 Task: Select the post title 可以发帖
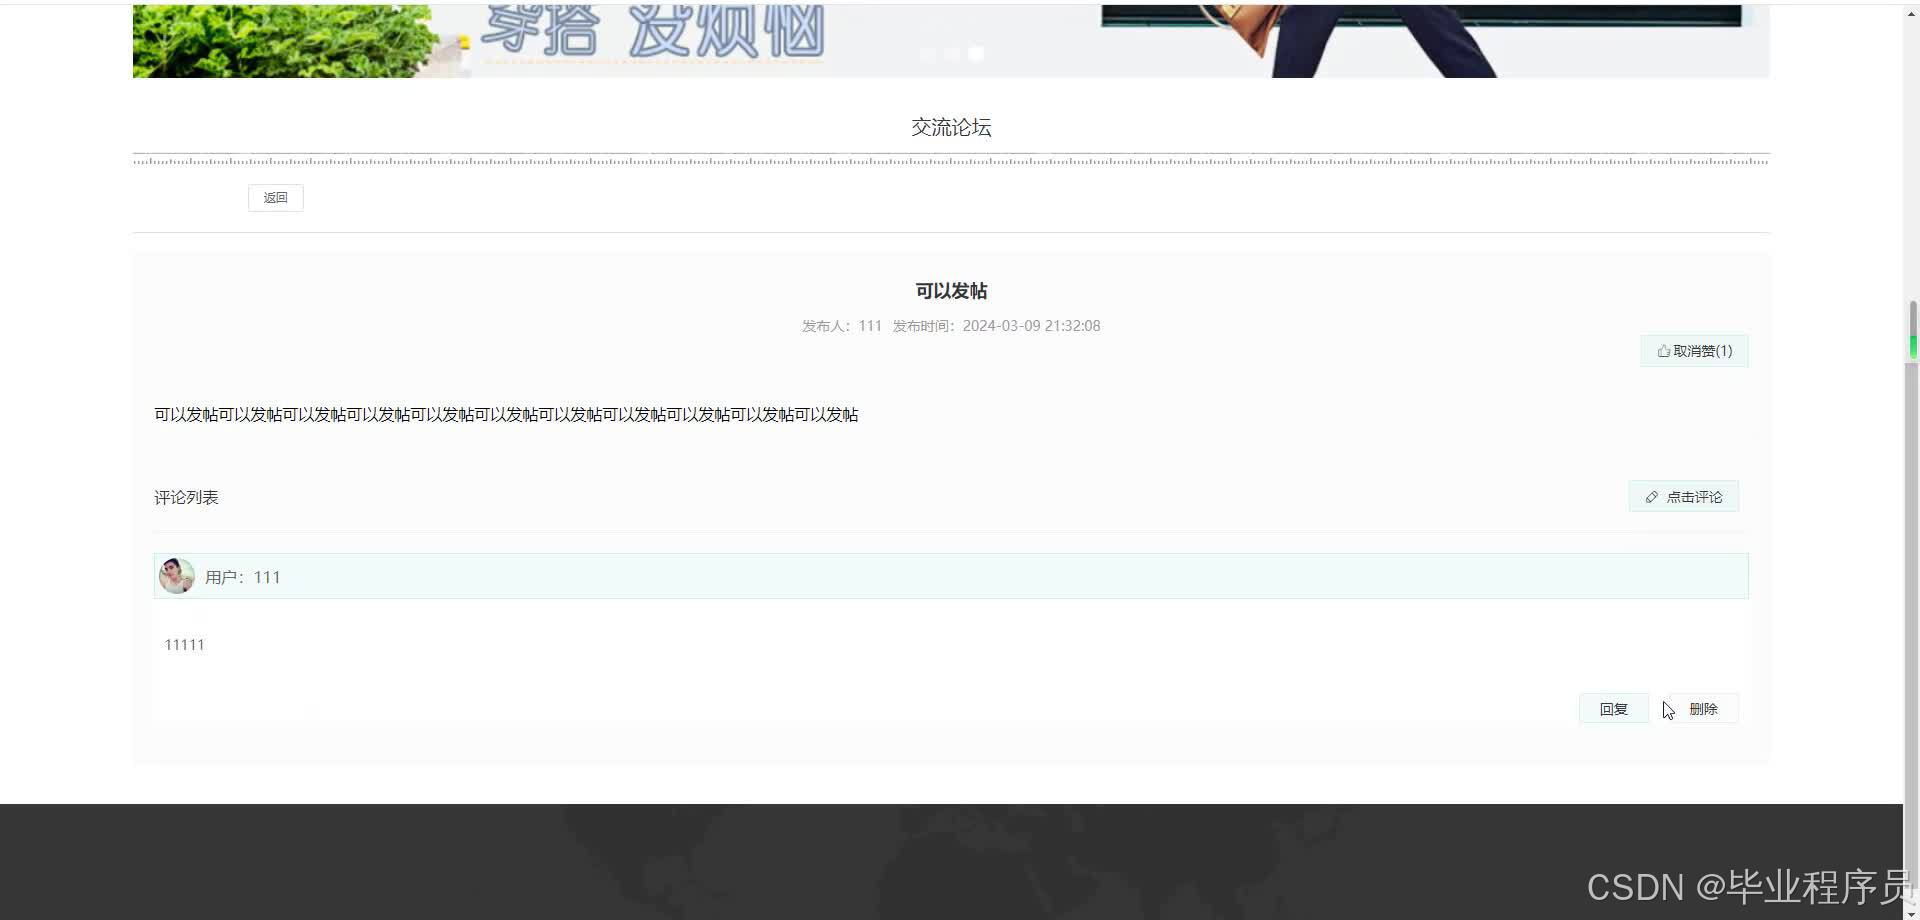pos(951,291)
